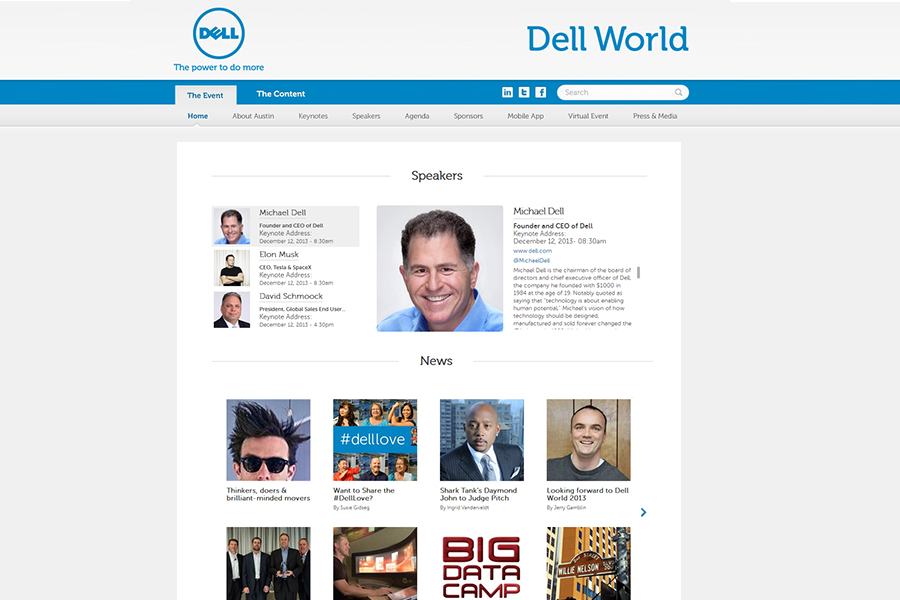
Task: Switch to The Content tab
Action: [281, 94]
